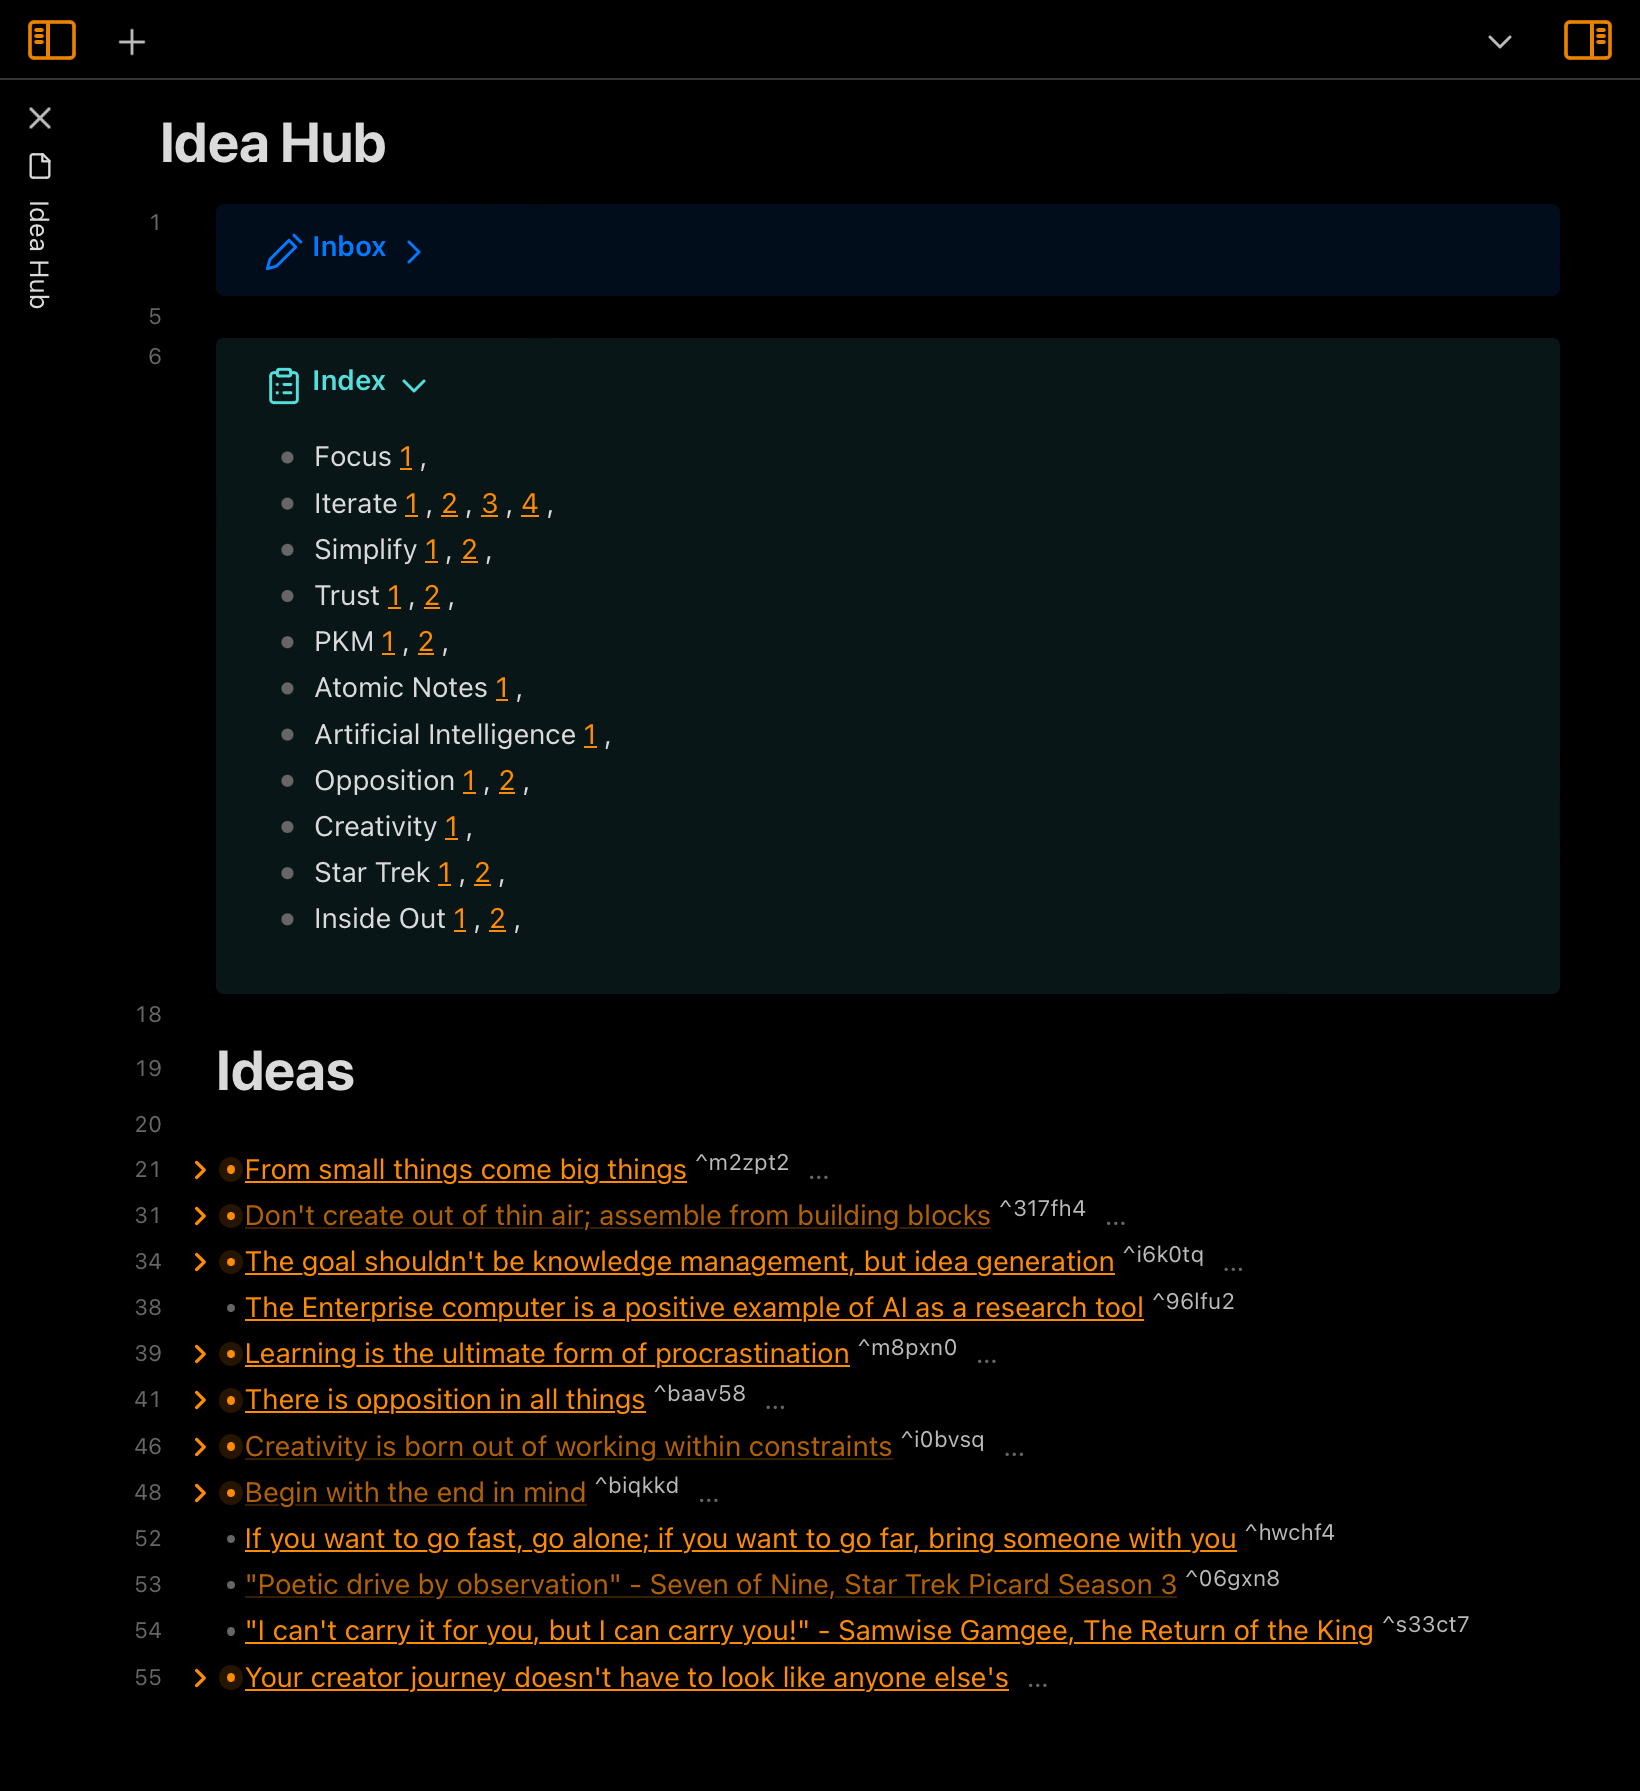Expand the Inbox callout

click(414, 251)
